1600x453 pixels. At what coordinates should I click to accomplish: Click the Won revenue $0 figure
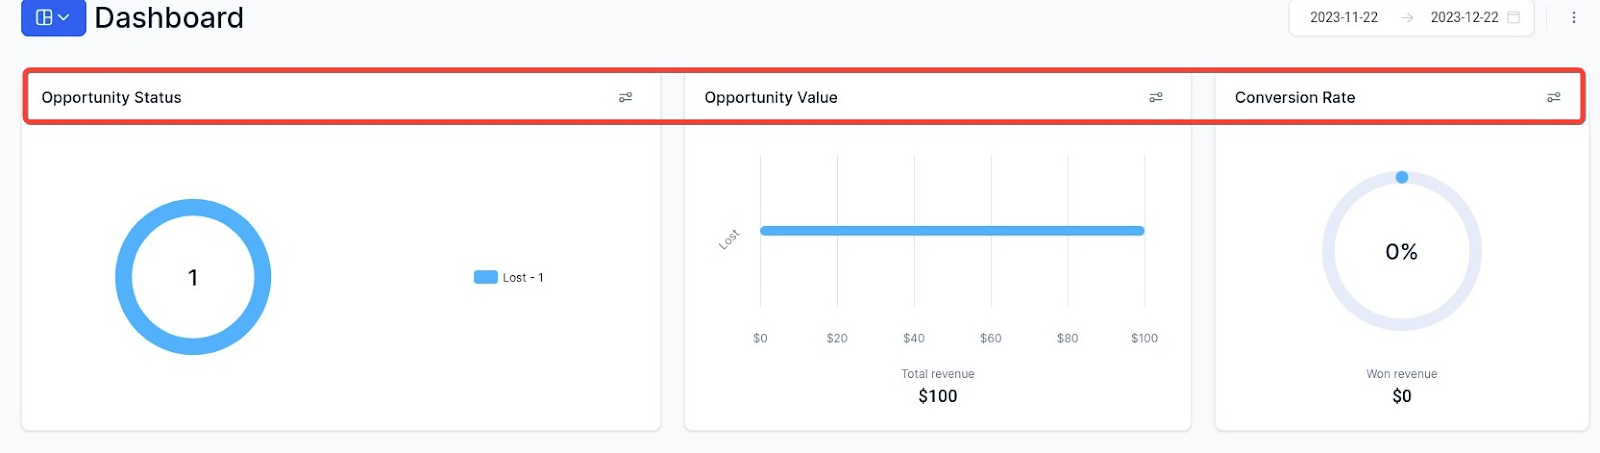point(1401,396)
